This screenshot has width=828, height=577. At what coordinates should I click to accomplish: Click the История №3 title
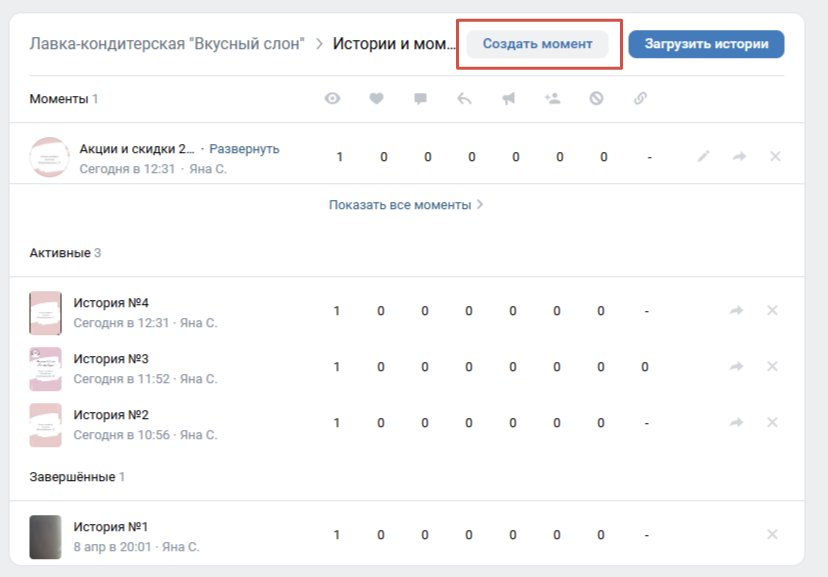(111, 359)
